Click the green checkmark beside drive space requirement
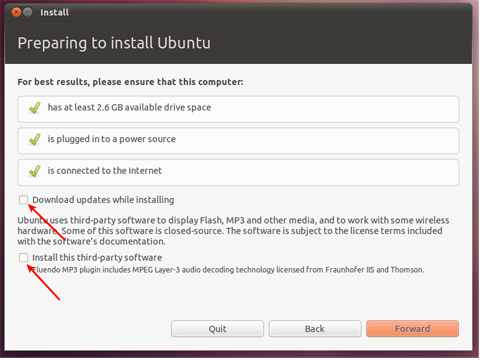The width and height of the screenshot is (480, 360). click(35, 108)
